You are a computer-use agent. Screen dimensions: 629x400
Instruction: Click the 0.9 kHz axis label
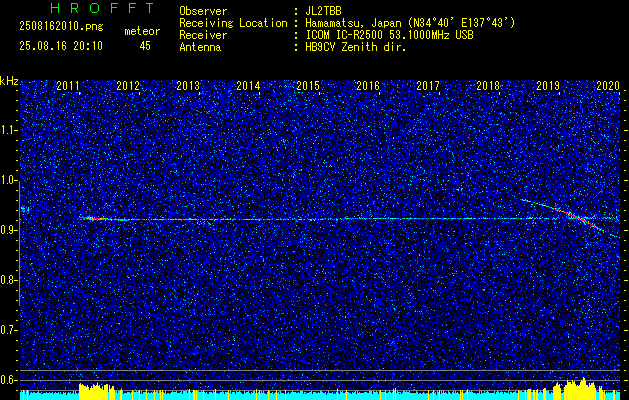pos(8,230)
